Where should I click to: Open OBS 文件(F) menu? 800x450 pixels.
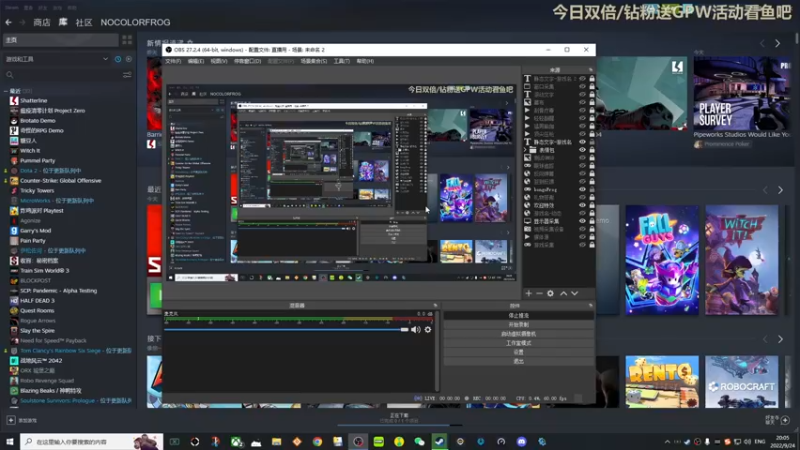tap(173, 61)
